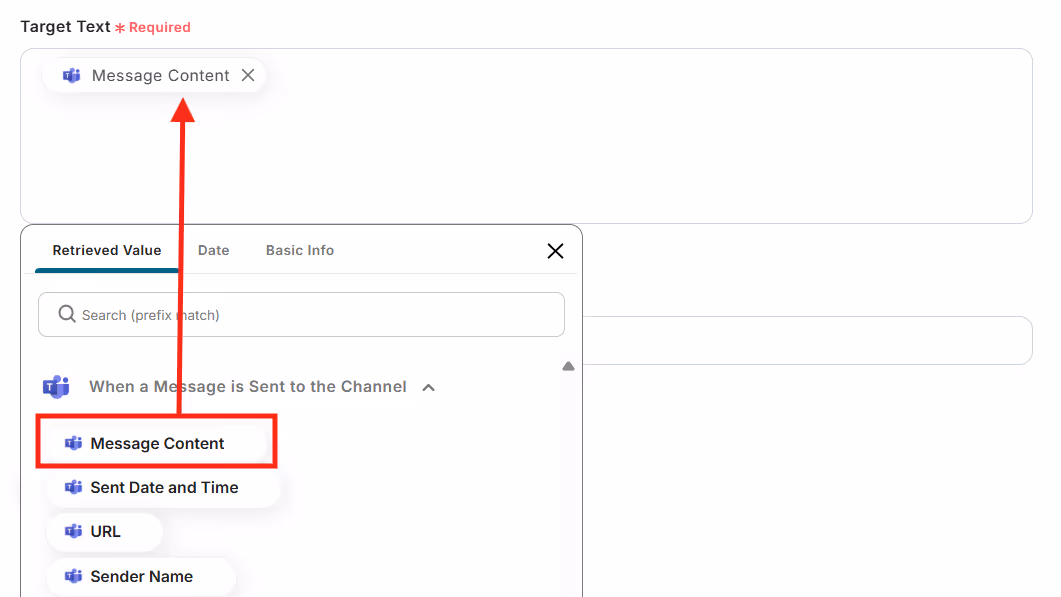Viewport: 1061px width, 597px height.
Task: Click the scroll-up arrow of the value list
Action: (568, 366)
